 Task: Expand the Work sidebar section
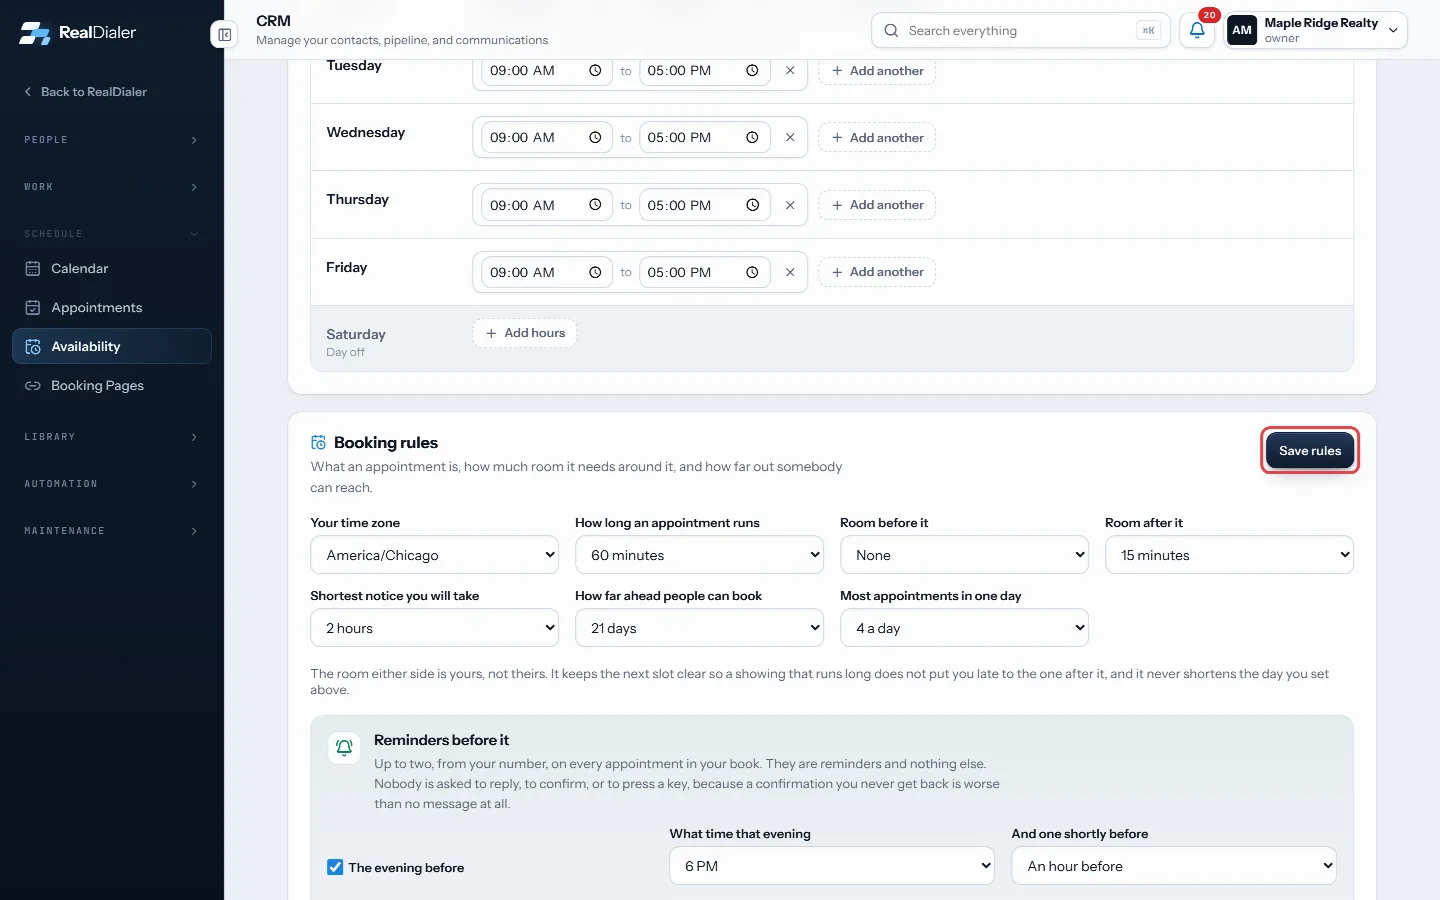pos(112,187)
